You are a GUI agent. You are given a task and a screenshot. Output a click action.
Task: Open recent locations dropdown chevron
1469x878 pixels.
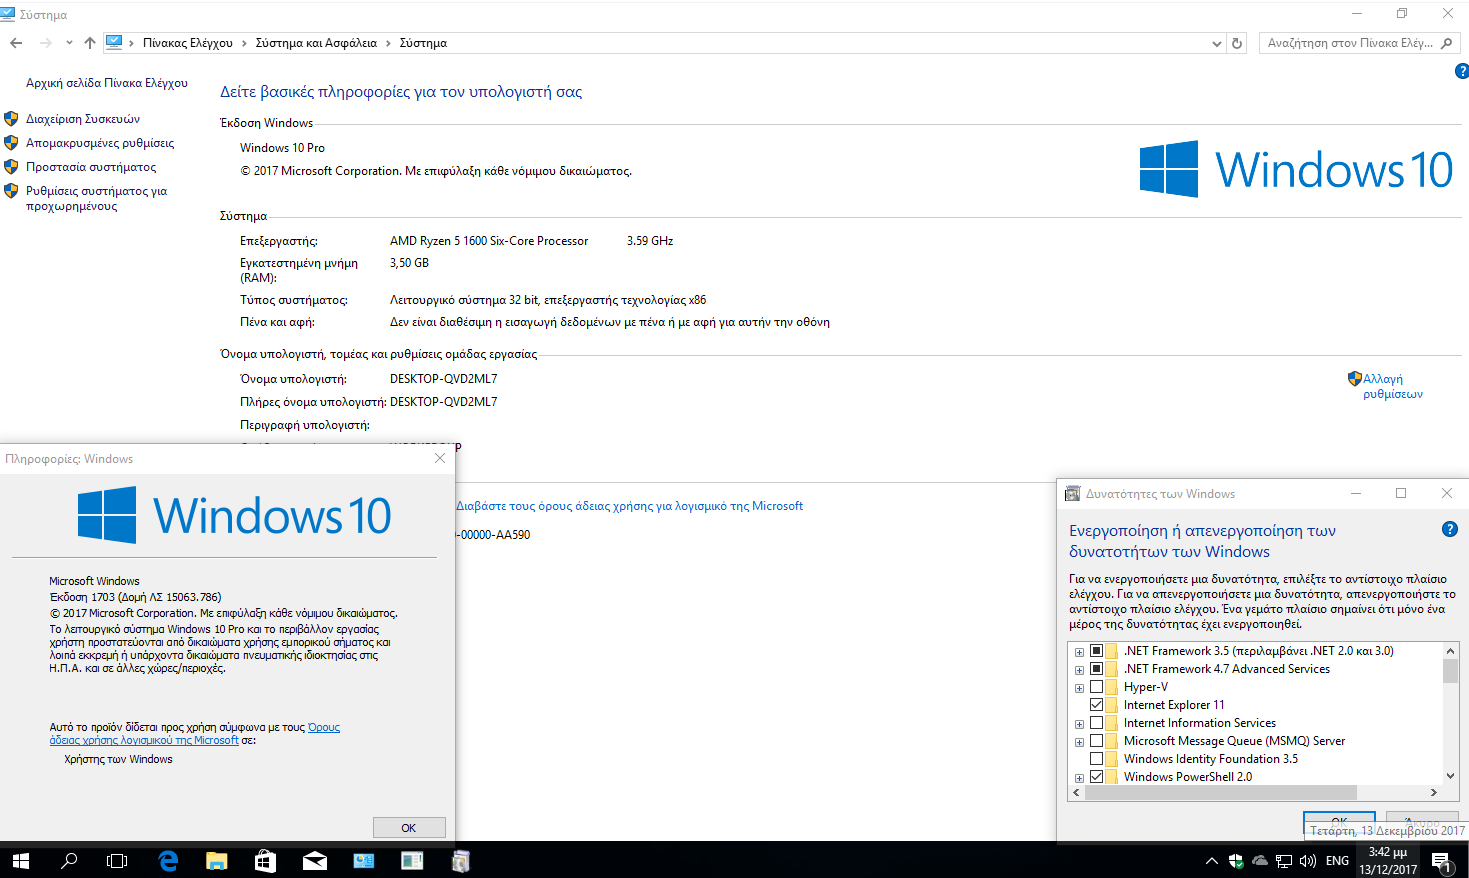[69, 43]
